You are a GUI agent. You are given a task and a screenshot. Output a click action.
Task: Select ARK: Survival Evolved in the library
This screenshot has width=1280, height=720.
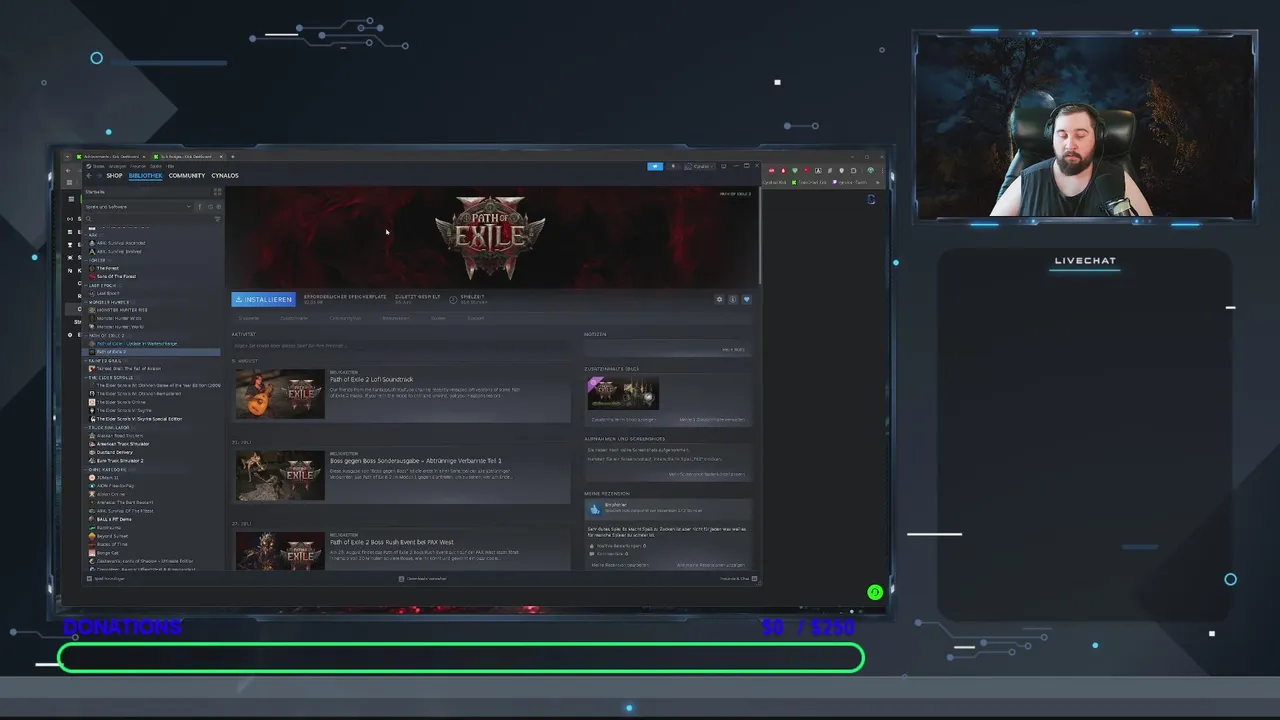pos(118,251)
